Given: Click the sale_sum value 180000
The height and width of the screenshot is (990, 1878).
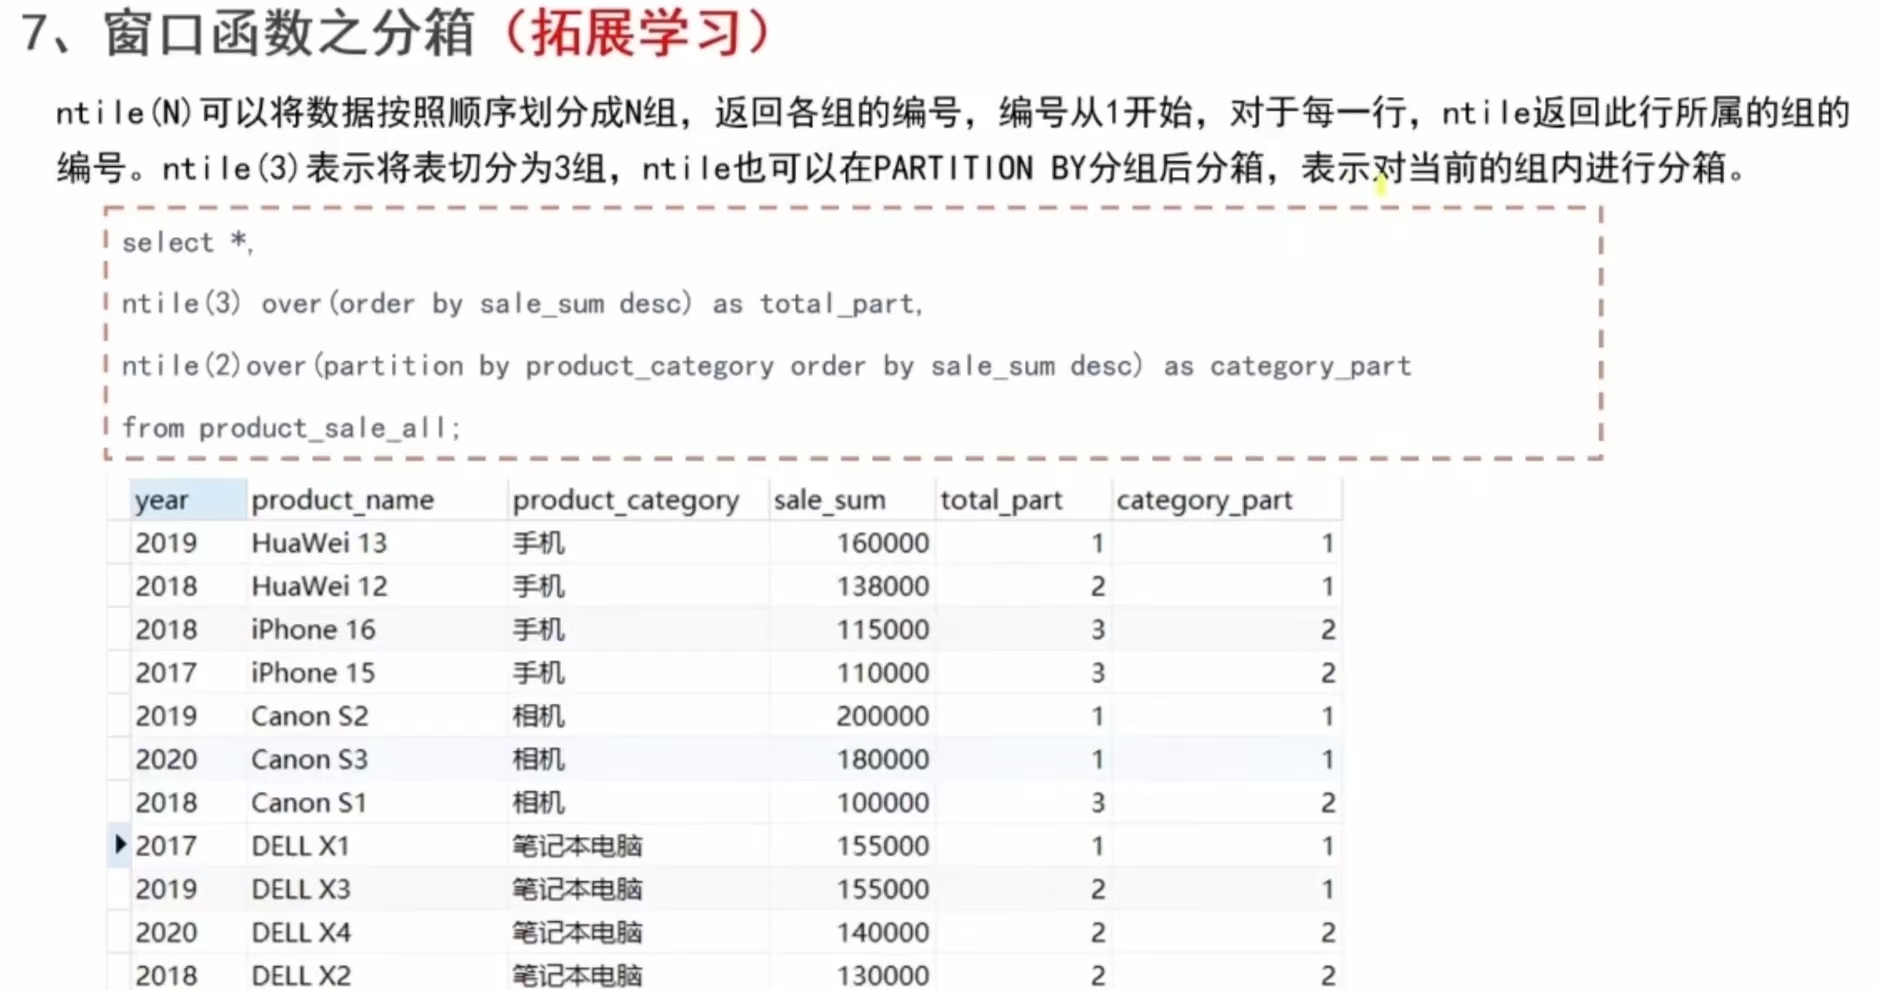Looking at the screenshot, I should (883, 759).
